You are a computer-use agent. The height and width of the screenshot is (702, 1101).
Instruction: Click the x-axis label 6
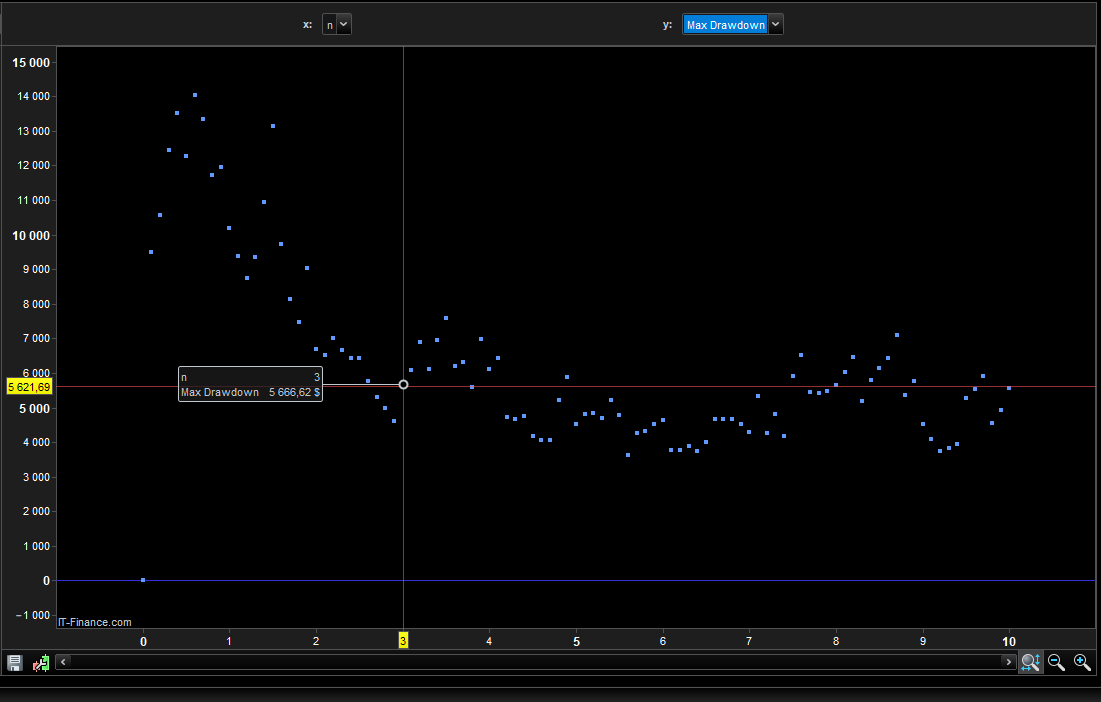pos(663,642)
